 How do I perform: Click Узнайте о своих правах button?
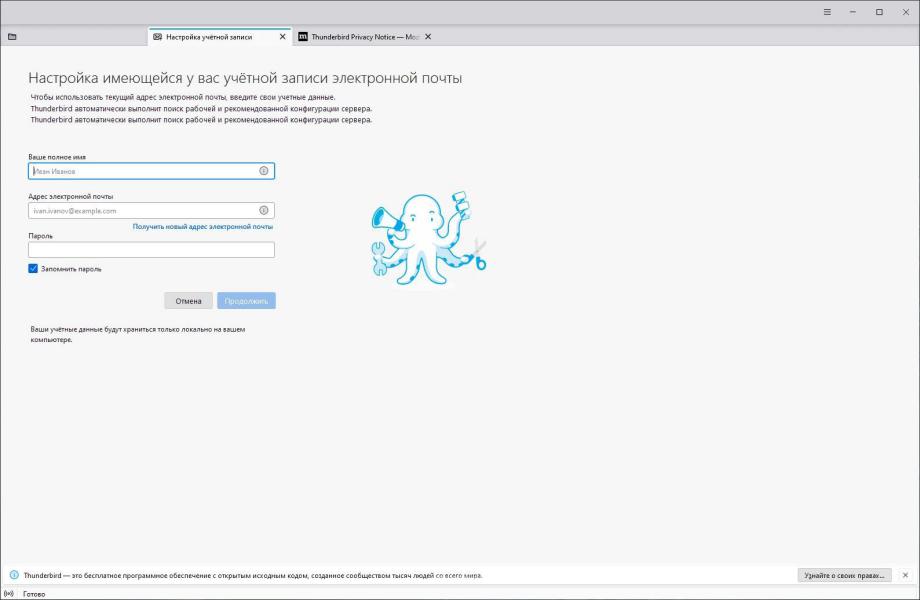844,575
